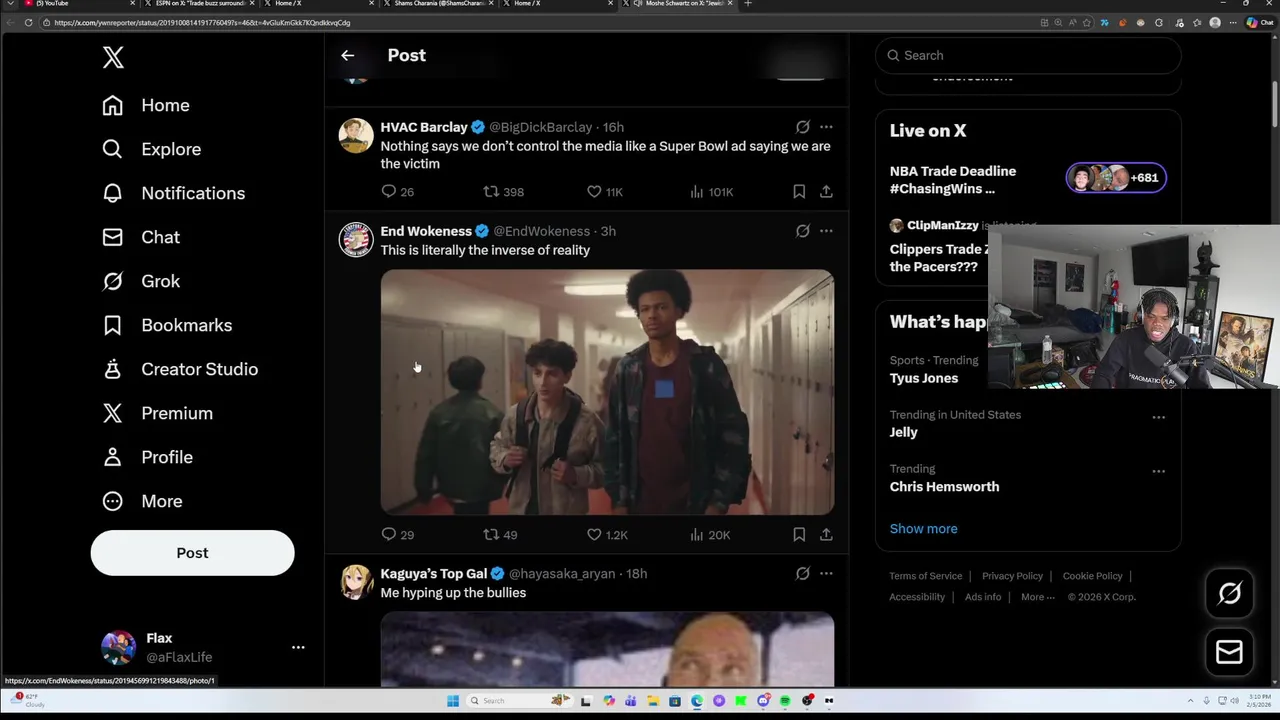Click the X search field
The image size is (1280, 720).
[1028, 55]
